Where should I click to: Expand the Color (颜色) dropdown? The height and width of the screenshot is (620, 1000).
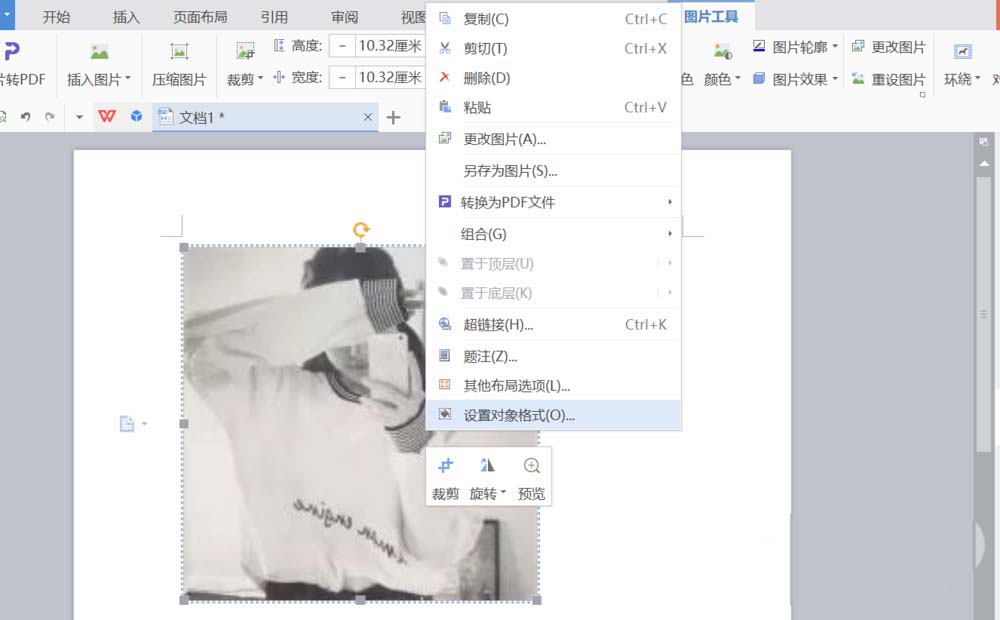pos(720,78)
